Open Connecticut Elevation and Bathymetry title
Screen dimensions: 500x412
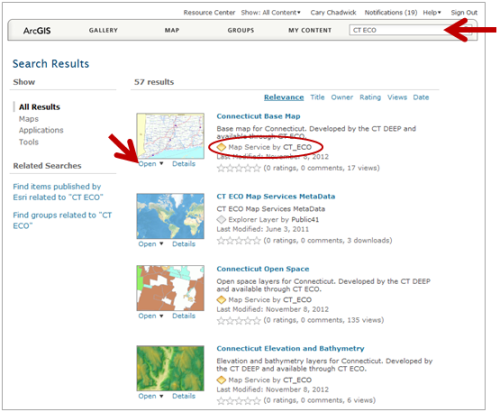pos(290,349)
